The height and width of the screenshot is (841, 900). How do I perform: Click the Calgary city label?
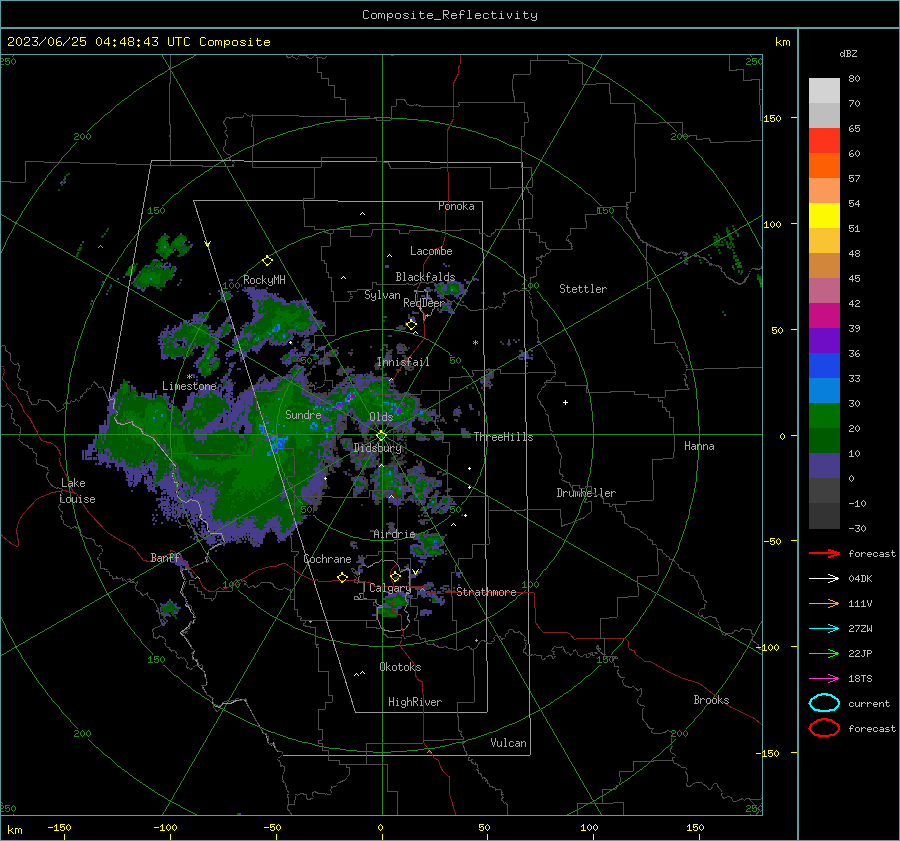390,588
